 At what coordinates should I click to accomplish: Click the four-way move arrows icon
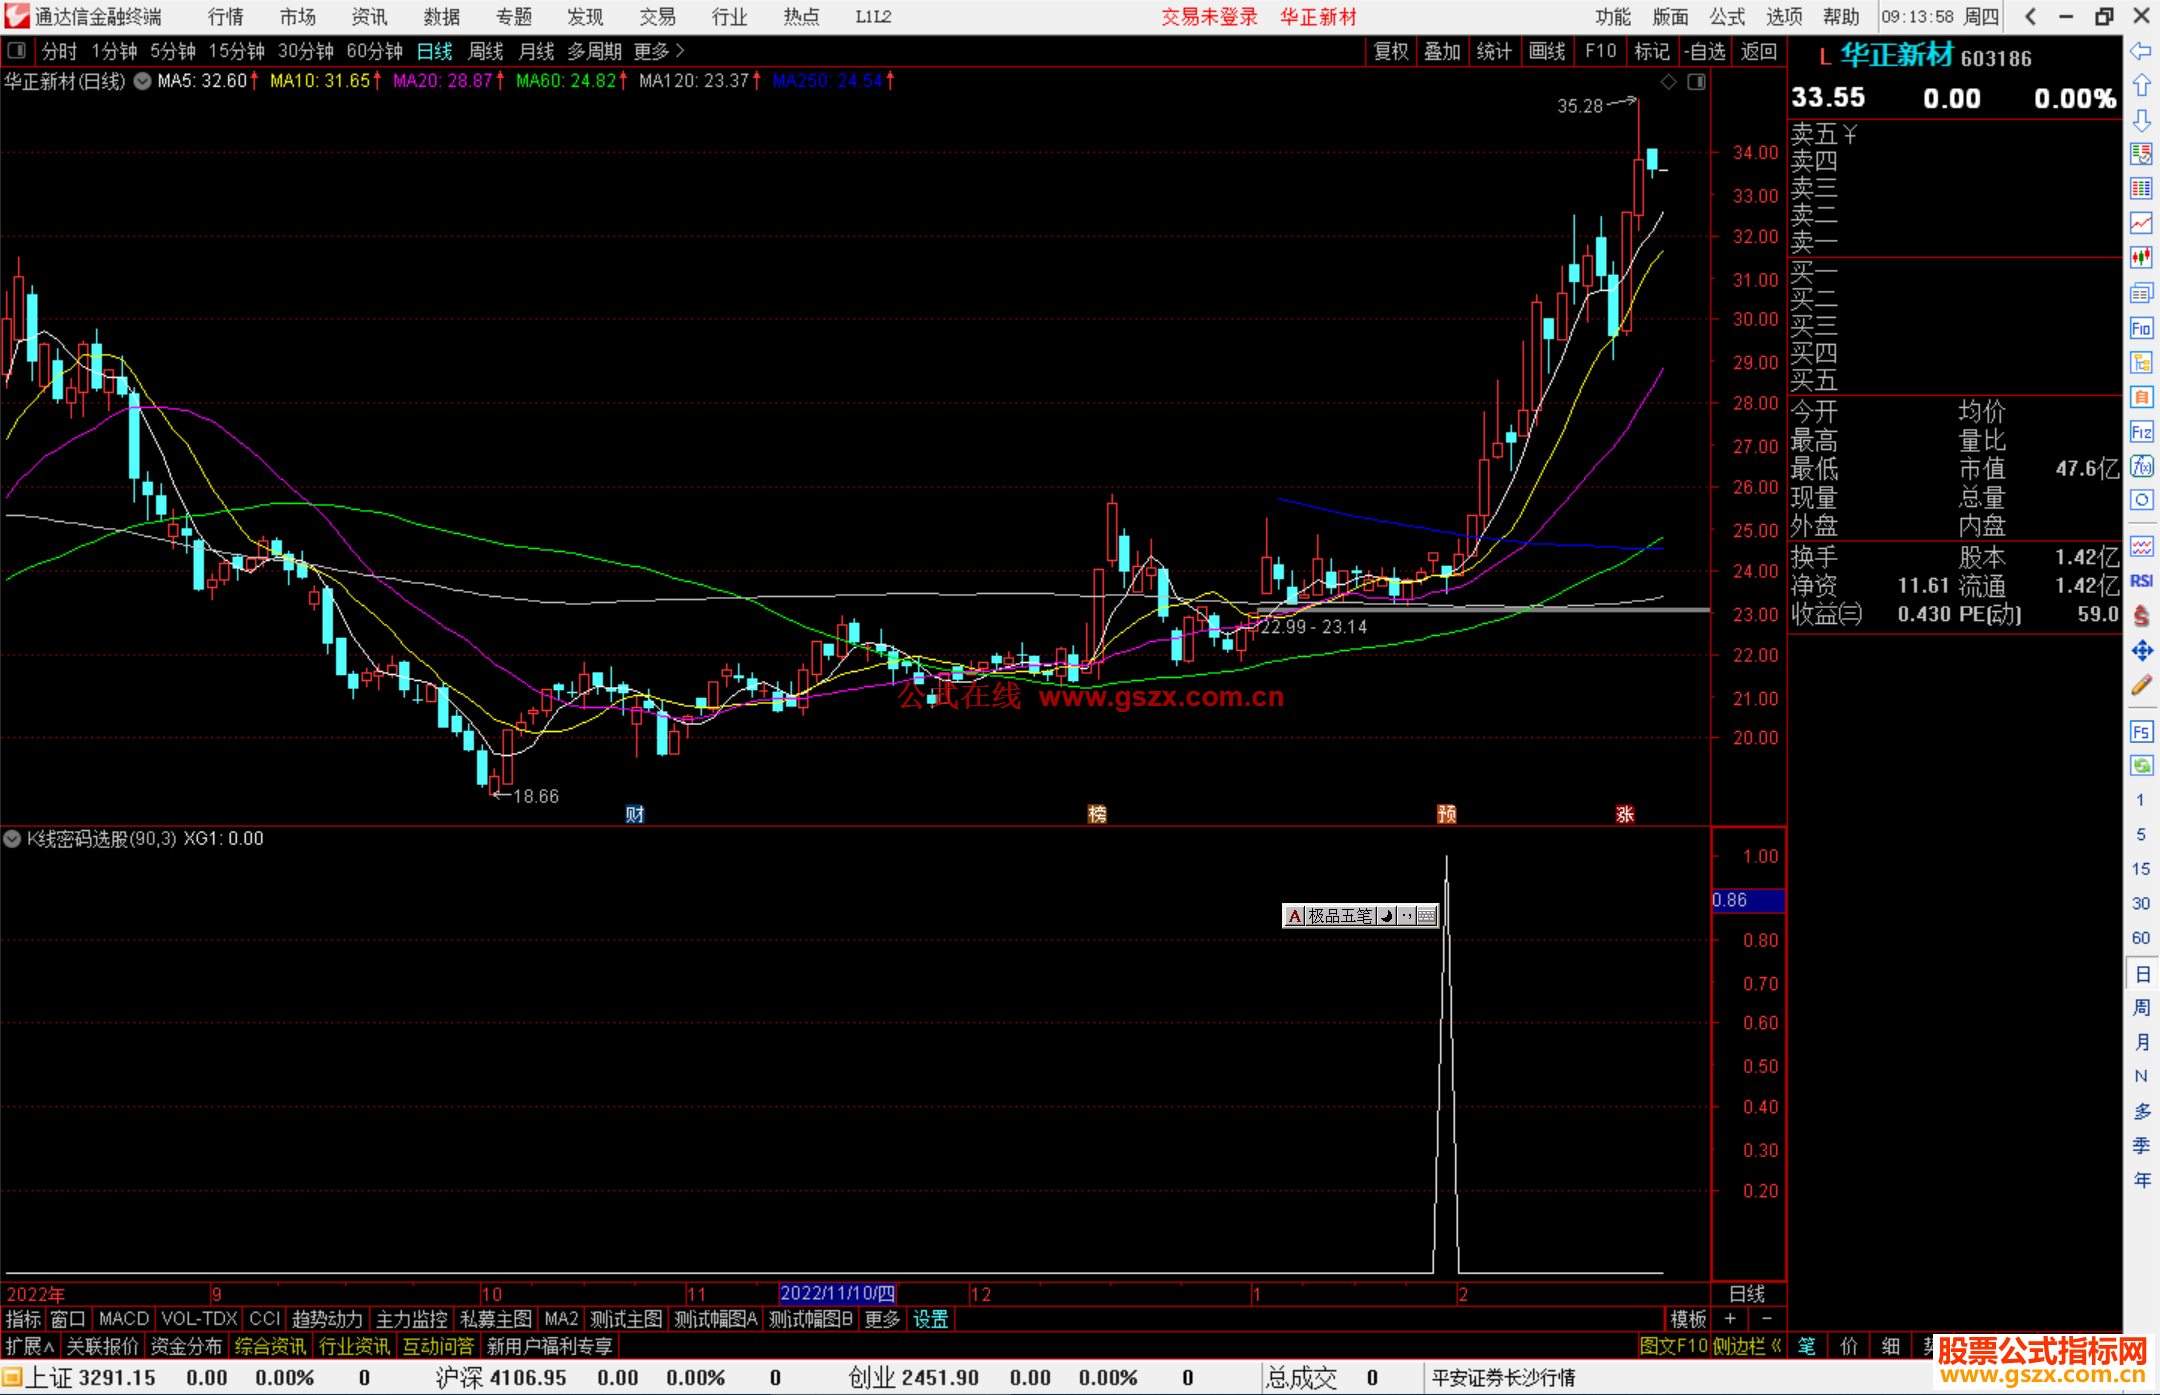click(2140, 651)
